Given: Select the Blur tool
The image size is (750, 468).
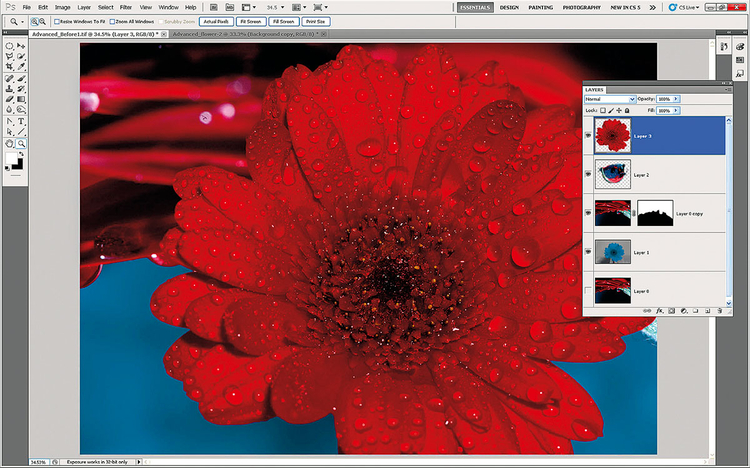Looking at the screenshot, I should click(x=9, y=110).
